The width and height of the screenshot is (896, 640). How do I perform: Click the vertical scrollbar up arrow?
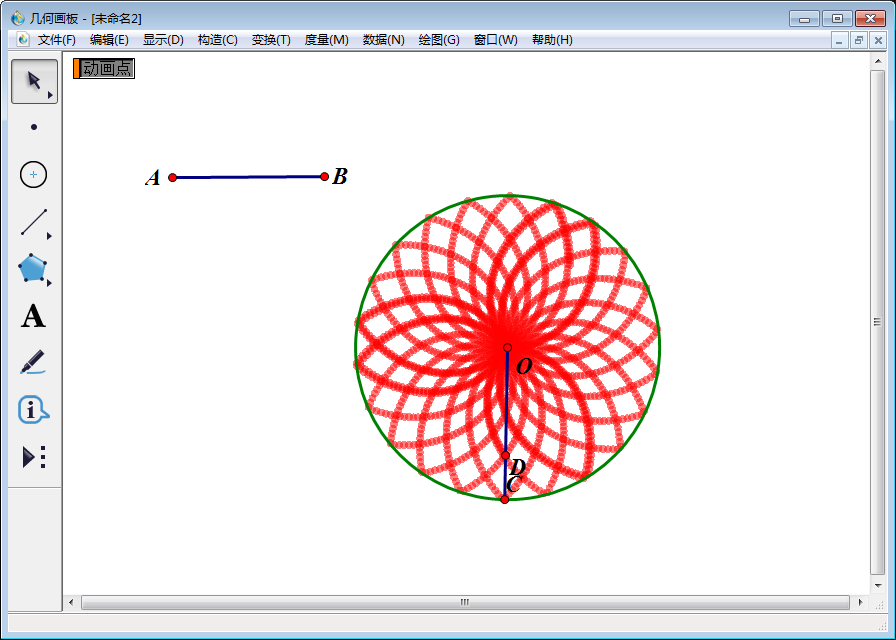[x=877, y=61]
